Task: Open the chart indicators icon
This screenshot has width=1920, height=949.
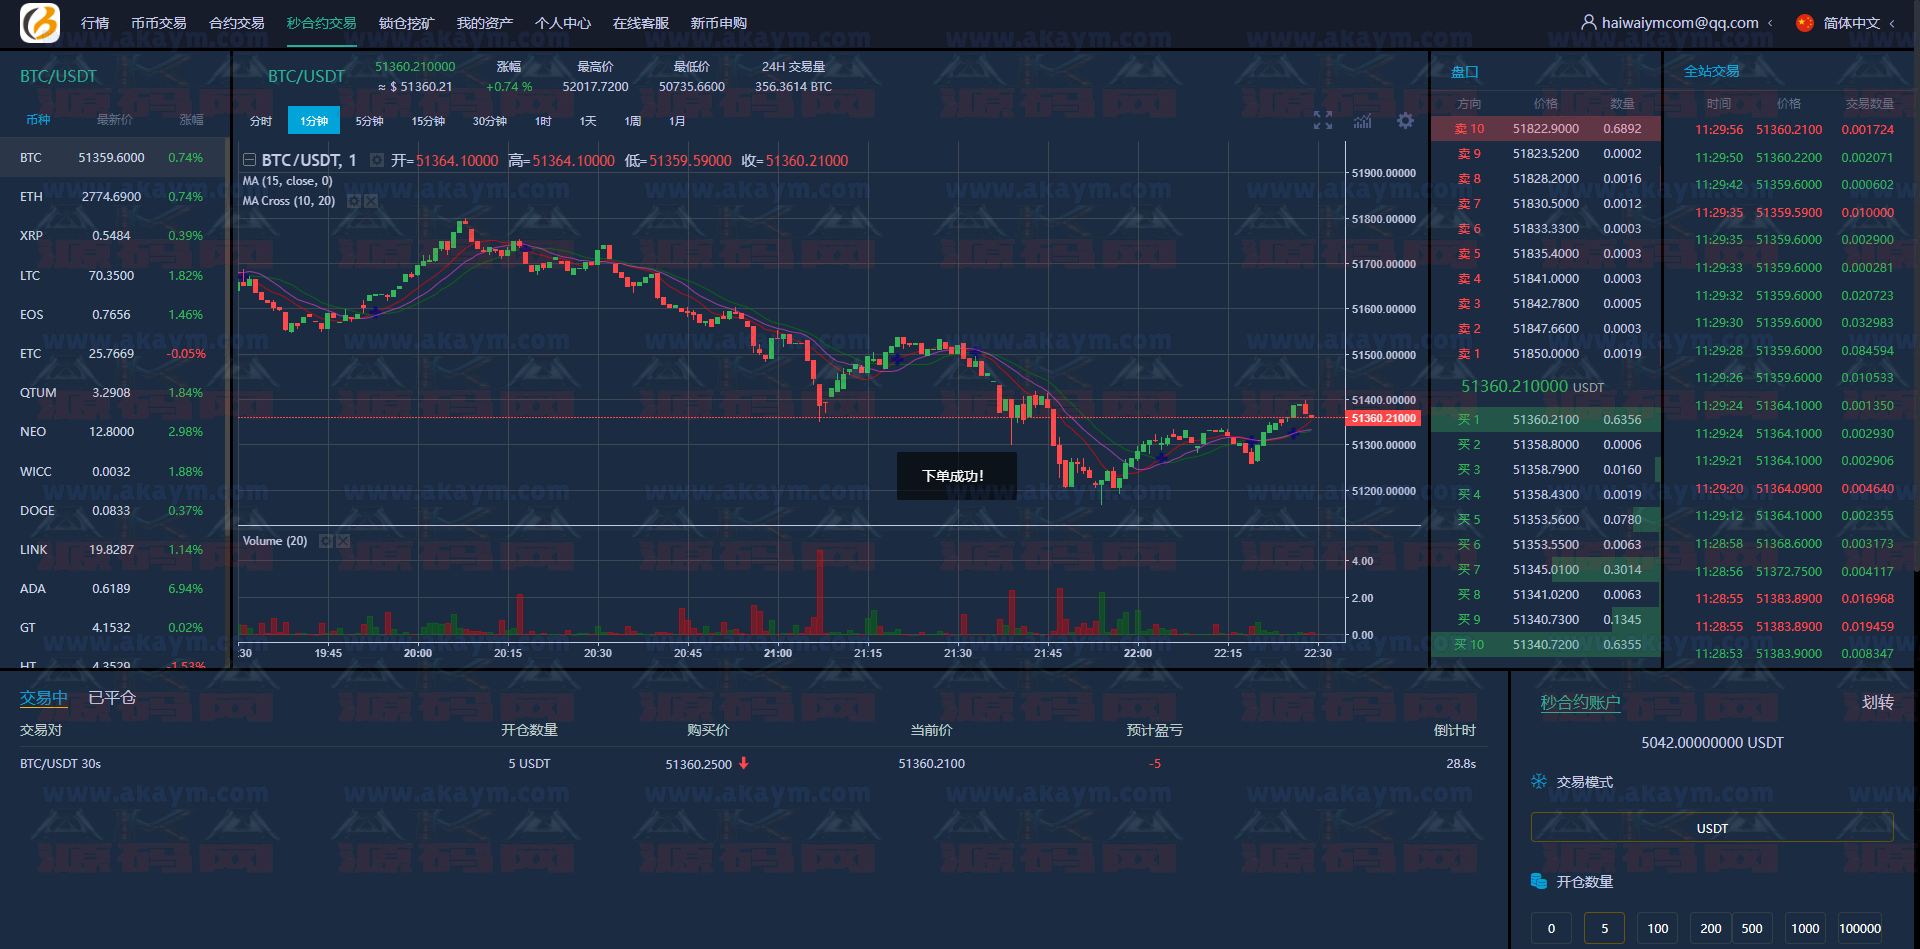Action: click(1362, 121)
